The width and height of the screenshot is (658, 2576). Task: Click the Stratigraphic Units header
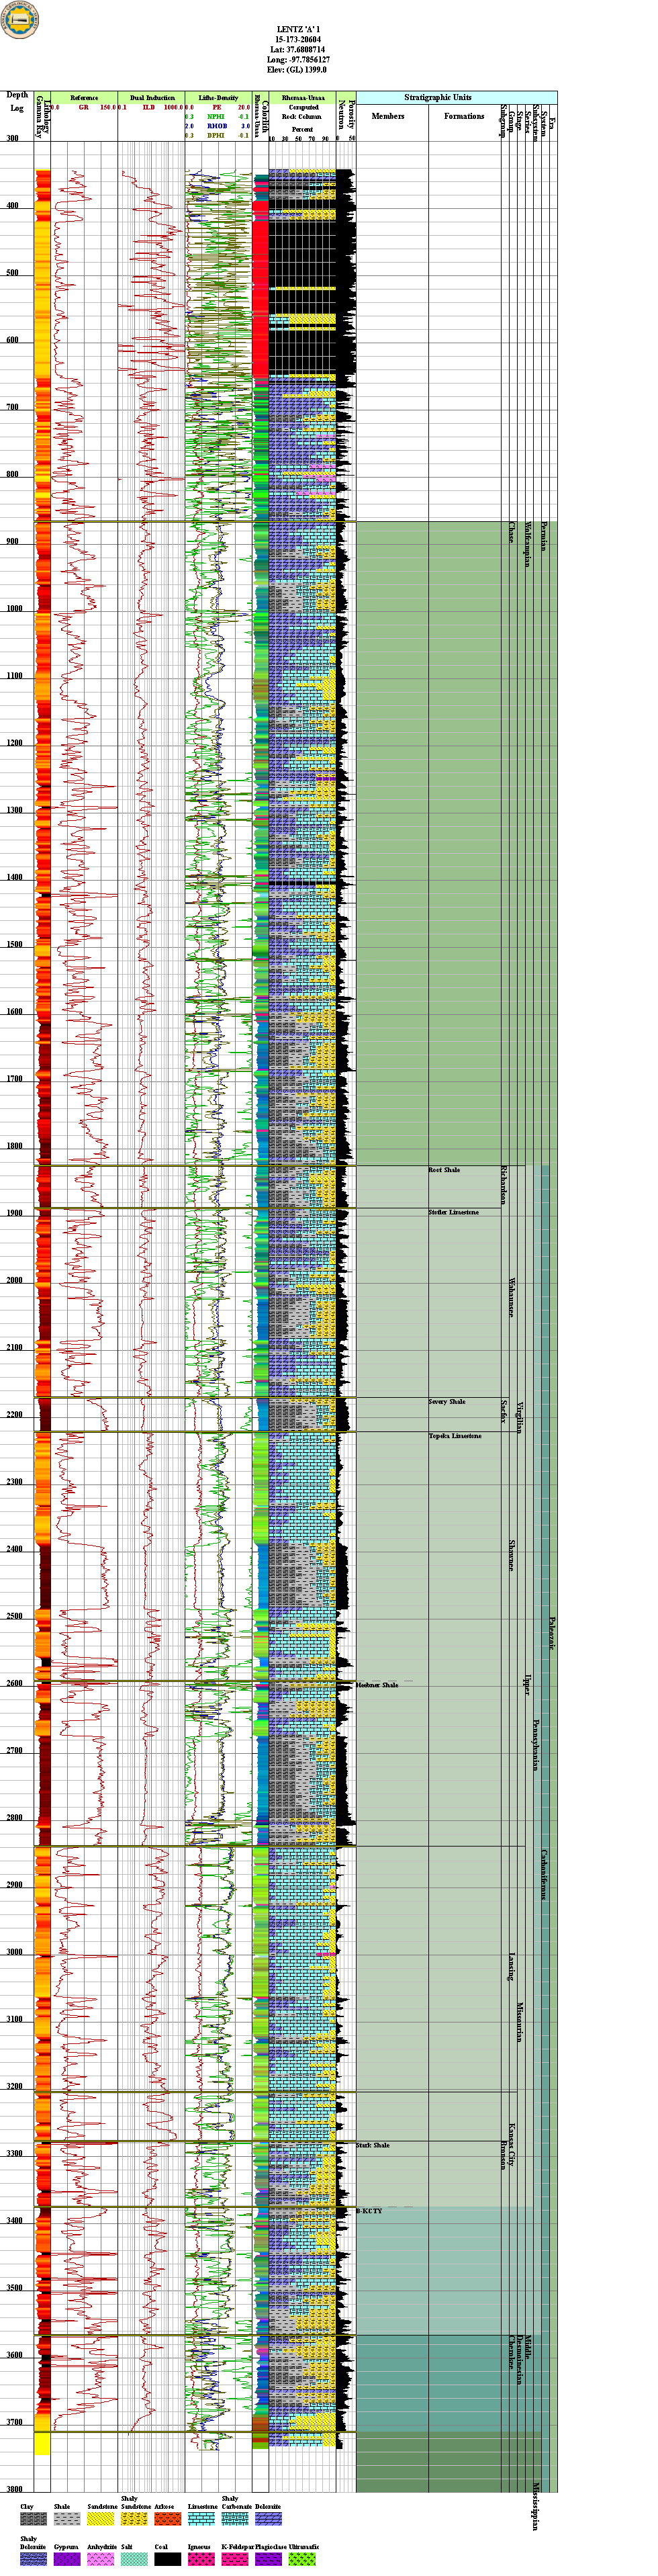[x=437, y=97]
